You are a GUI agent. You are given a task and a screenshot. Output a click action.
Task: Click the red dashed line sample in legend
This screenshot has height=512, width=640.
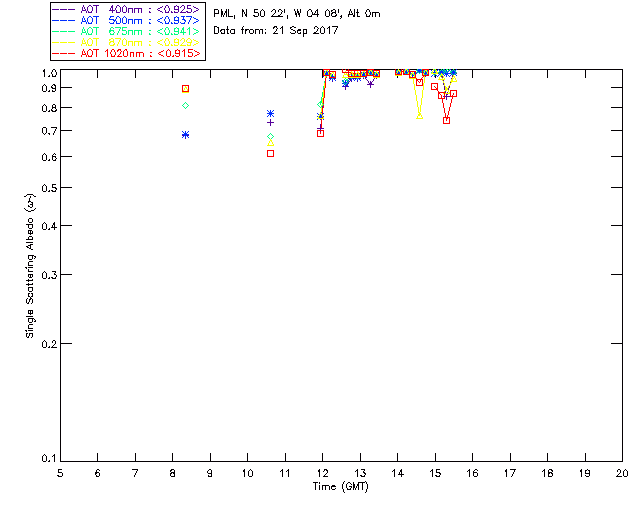[64, 53]
